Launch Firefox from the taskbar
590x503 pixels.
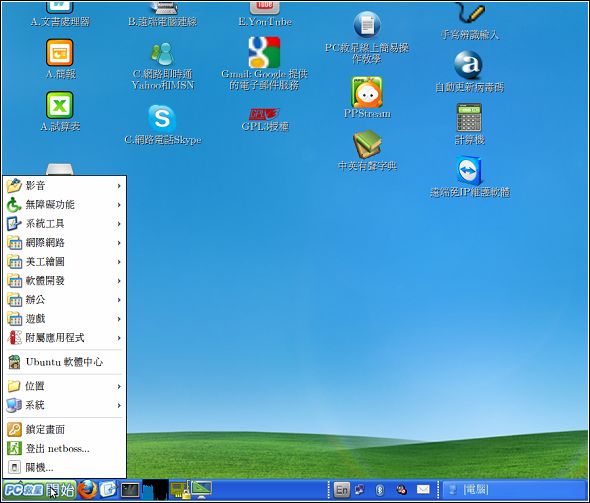point(87,489)
